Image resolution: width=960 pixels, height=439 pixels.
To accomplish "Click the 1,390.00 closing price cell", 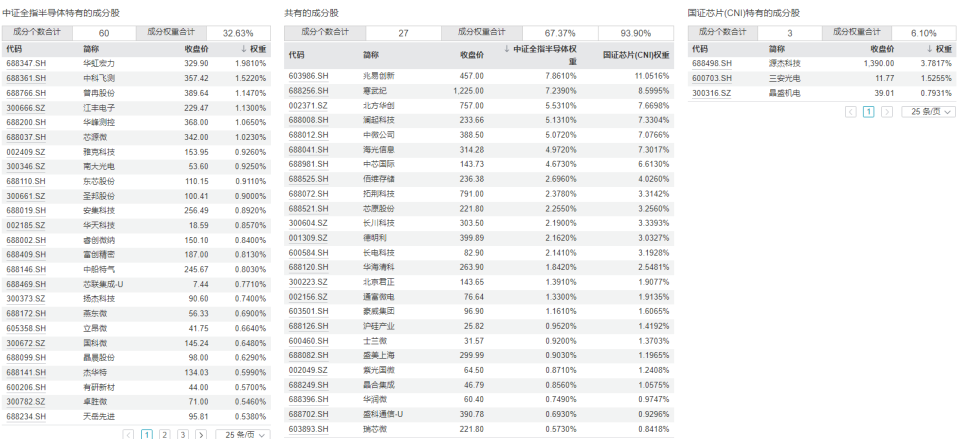I will click(x=879, y=63).
